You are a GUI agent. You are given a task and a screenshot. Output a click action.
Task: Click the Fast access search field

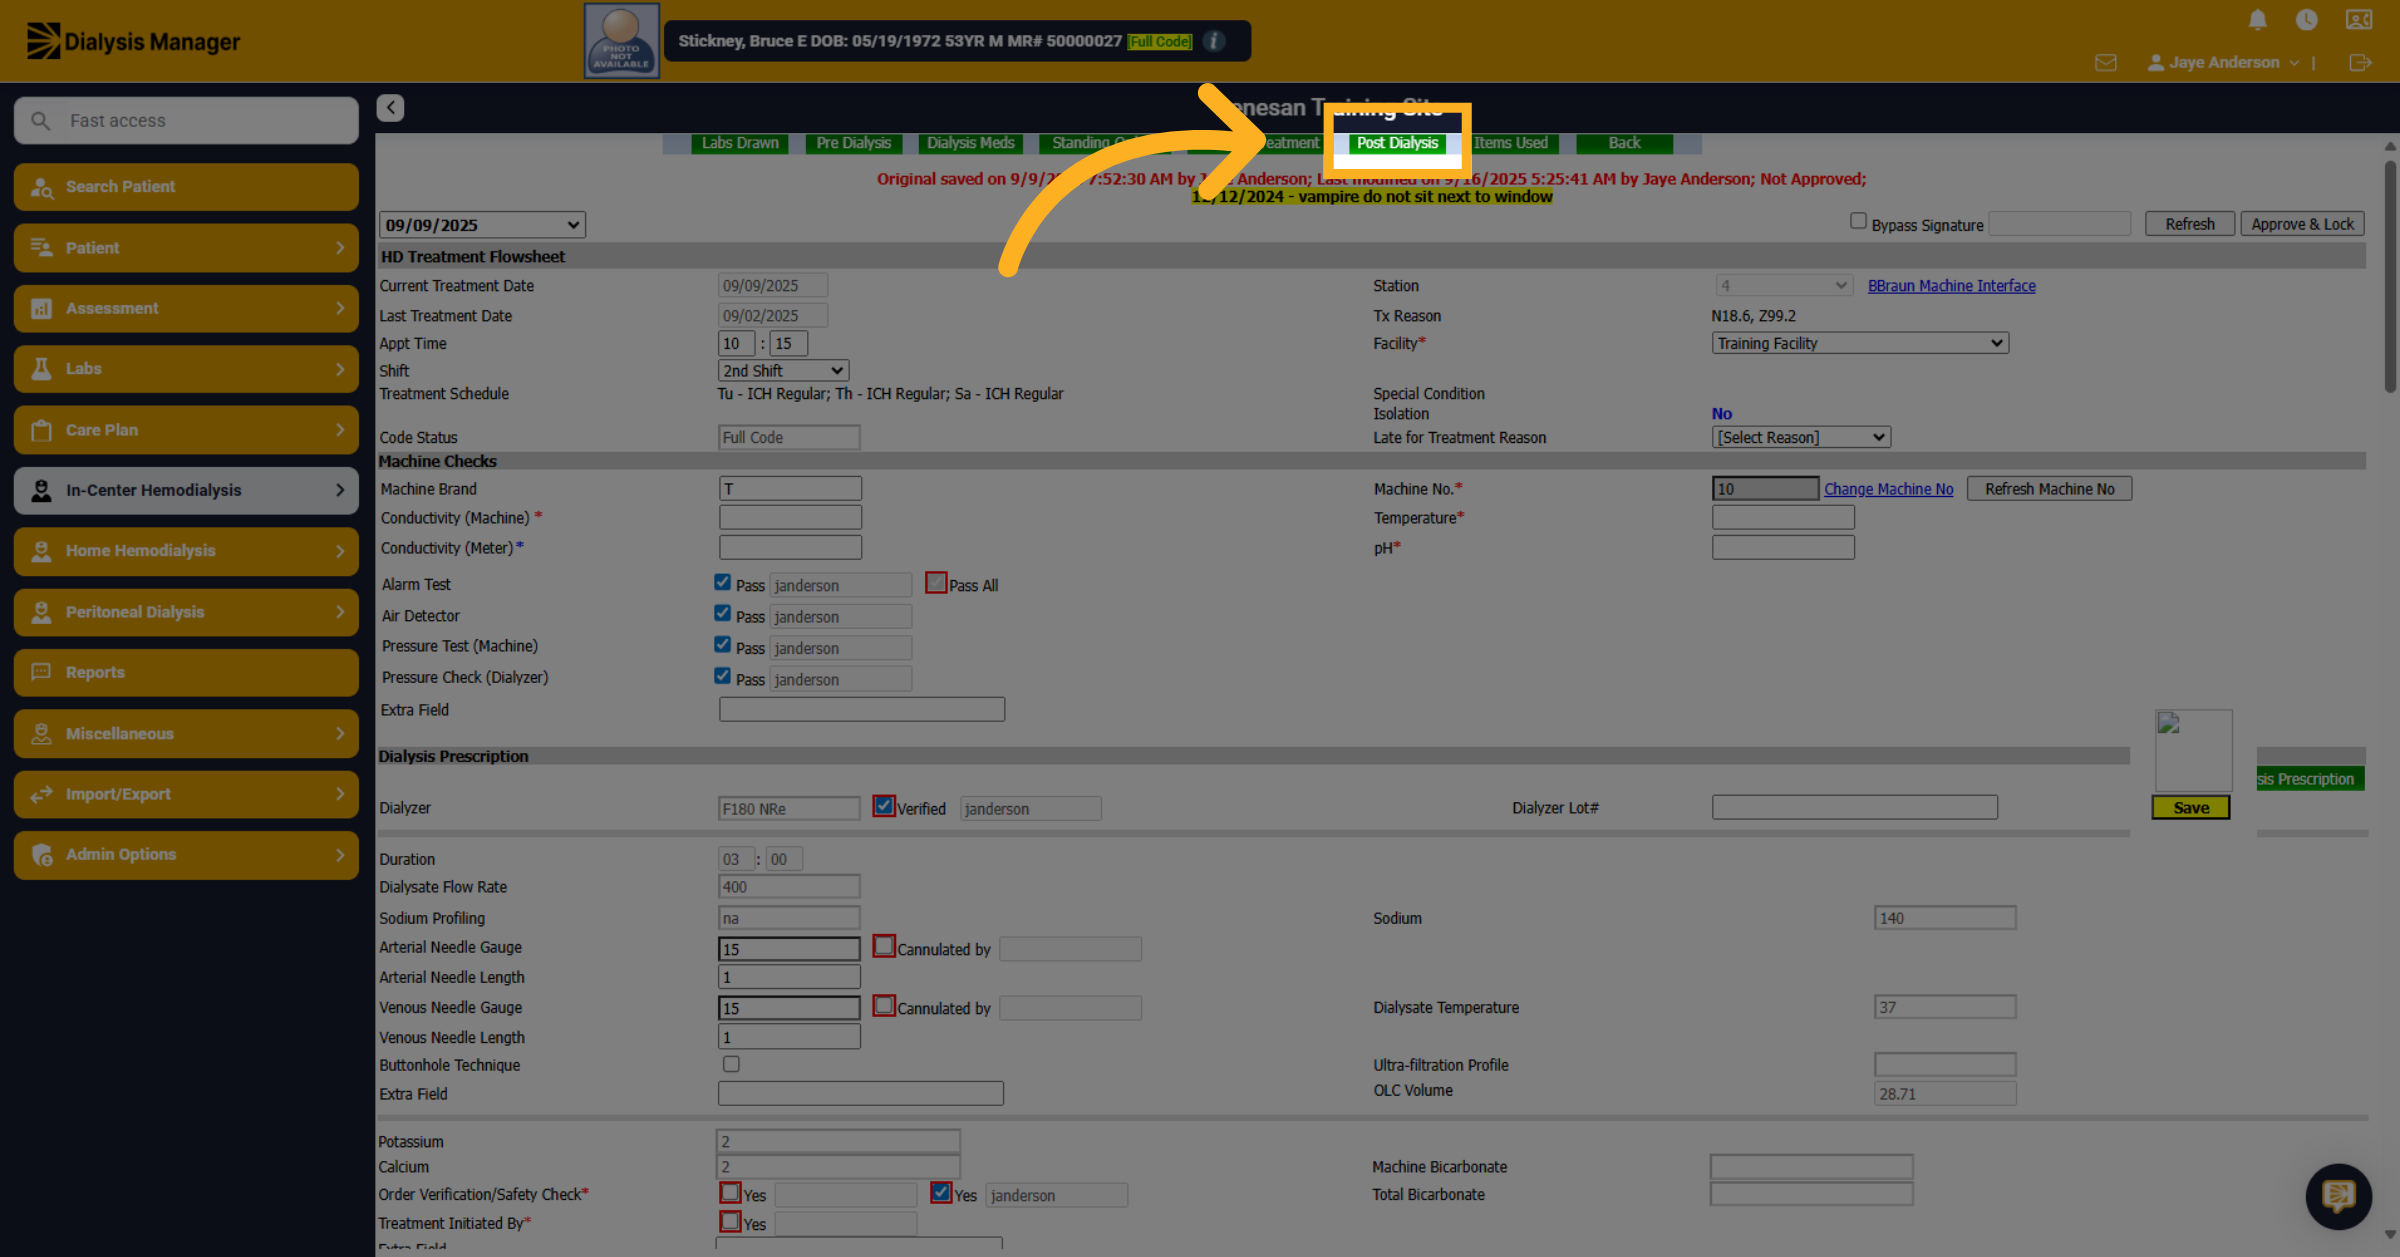coord(186,121)
